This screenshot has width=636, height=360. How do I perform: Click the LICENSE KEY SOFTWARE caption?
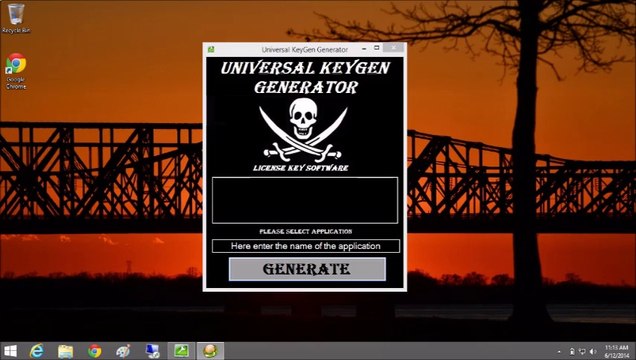click(301, 168)
